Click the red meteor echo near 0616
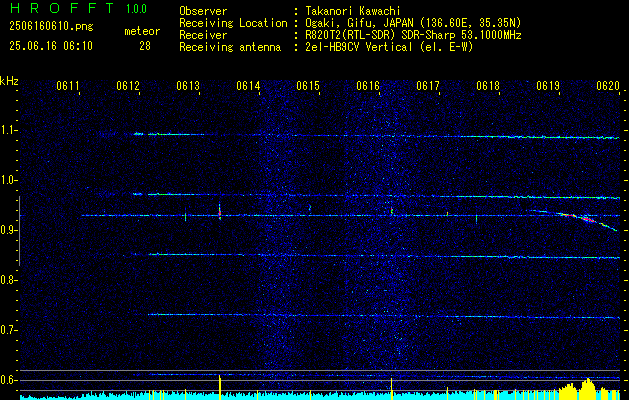Image resolution: width=629 pixels, height=400 pixels. pos(392,211)
